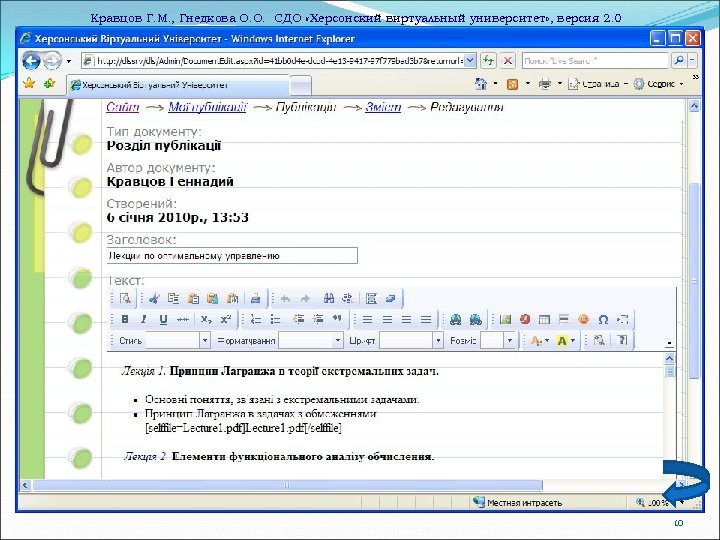The image size is (720, 540).
Task: Click the Select All icon
Action: (x=371, y=298)
